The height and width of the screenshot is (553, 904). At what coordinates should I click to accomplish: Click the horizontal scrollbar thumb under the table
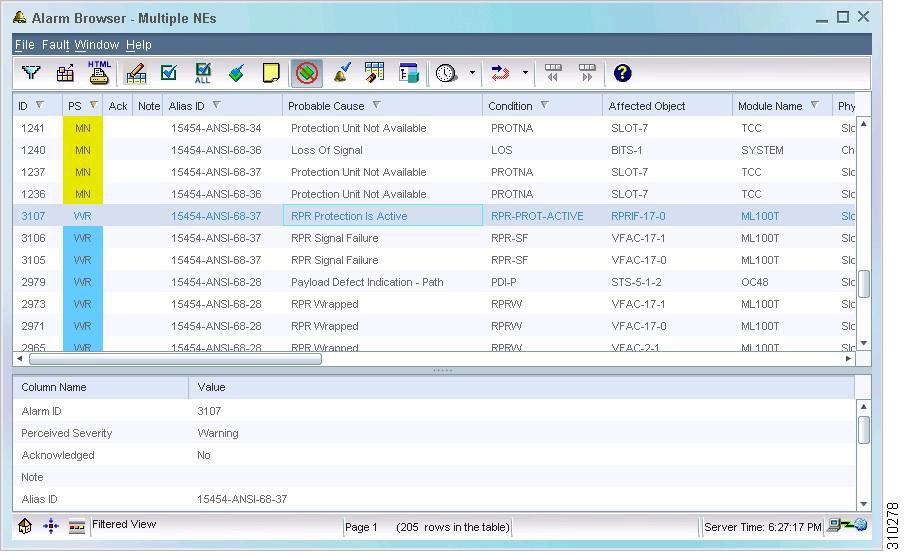tap(175, 359)
